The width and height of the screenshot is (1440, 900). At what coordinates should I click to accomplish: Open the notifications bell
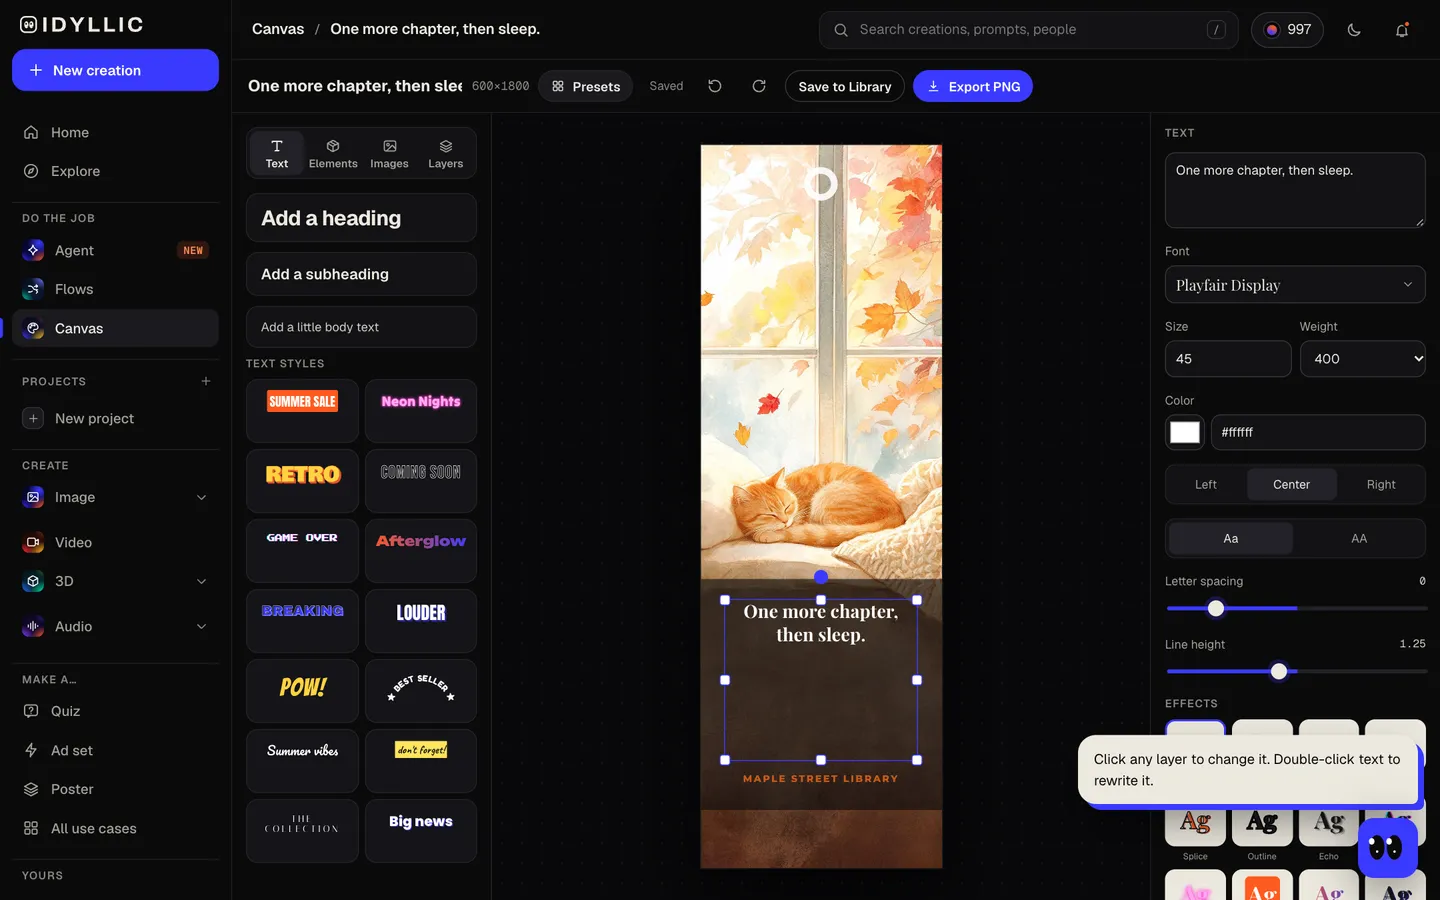pyautogui.click(x=1402, y=30)
